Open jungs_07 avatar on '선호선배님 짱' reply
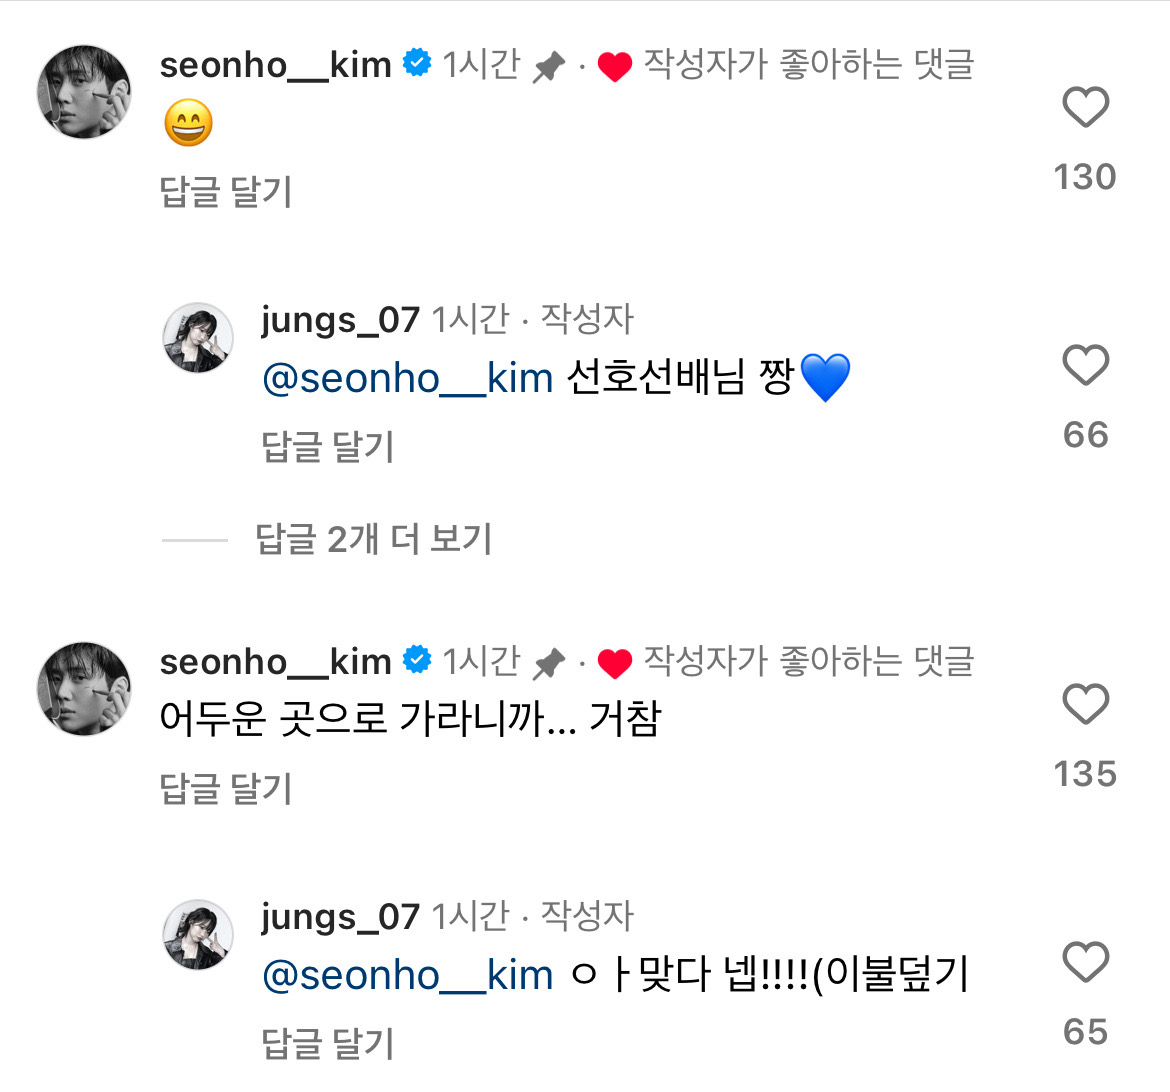The image size is (1170, 1092). (198, 338)
